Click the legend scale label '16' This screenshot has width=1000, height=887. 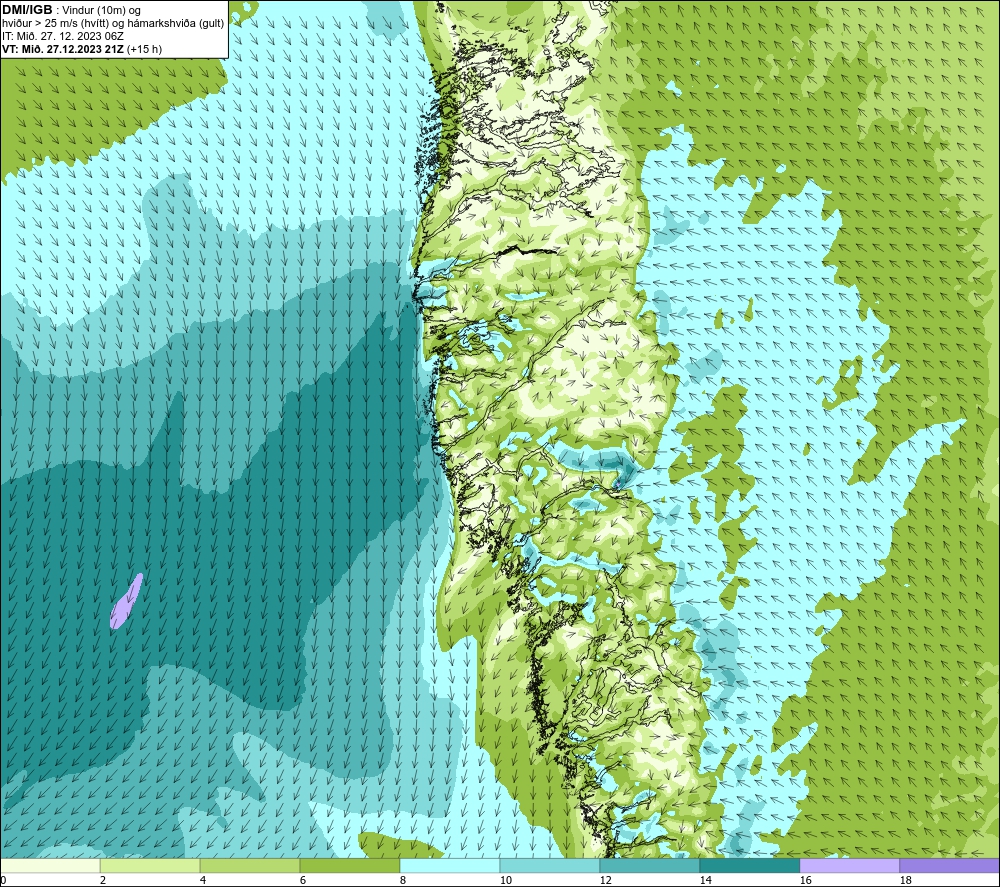[x=805, y=880]
